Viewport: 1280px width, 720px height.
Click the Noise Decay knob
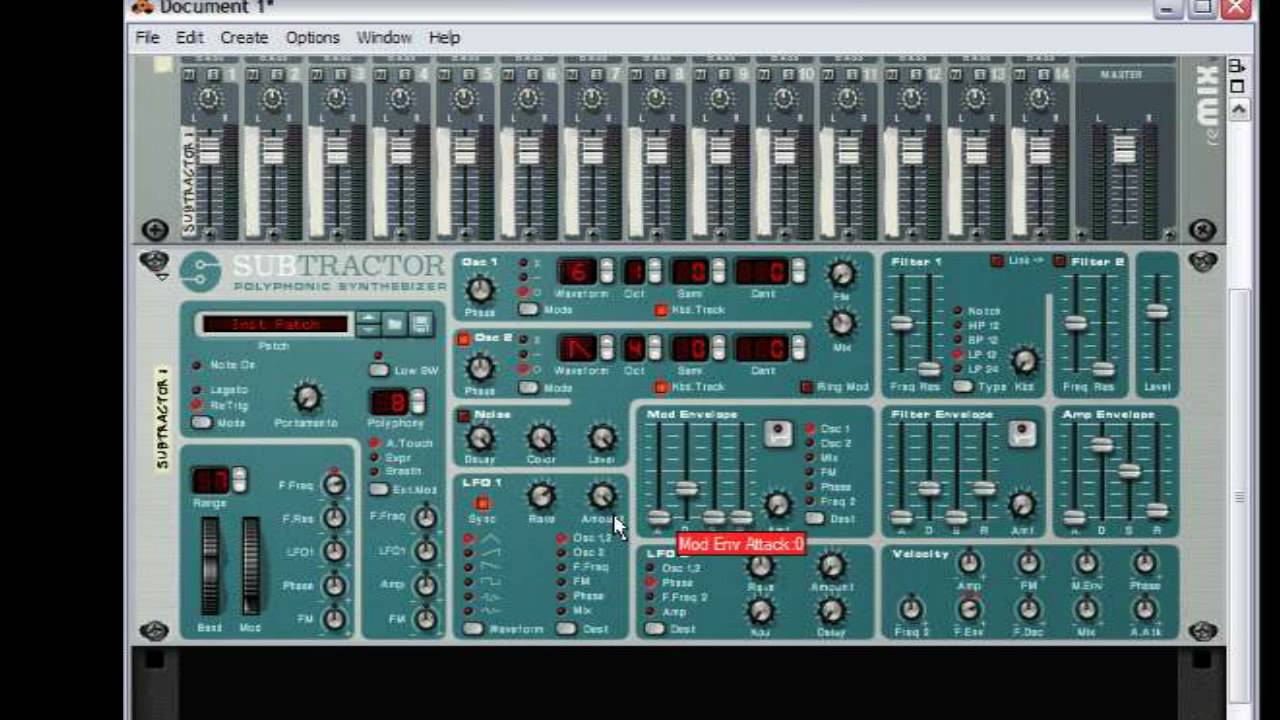tap(480, 438)
